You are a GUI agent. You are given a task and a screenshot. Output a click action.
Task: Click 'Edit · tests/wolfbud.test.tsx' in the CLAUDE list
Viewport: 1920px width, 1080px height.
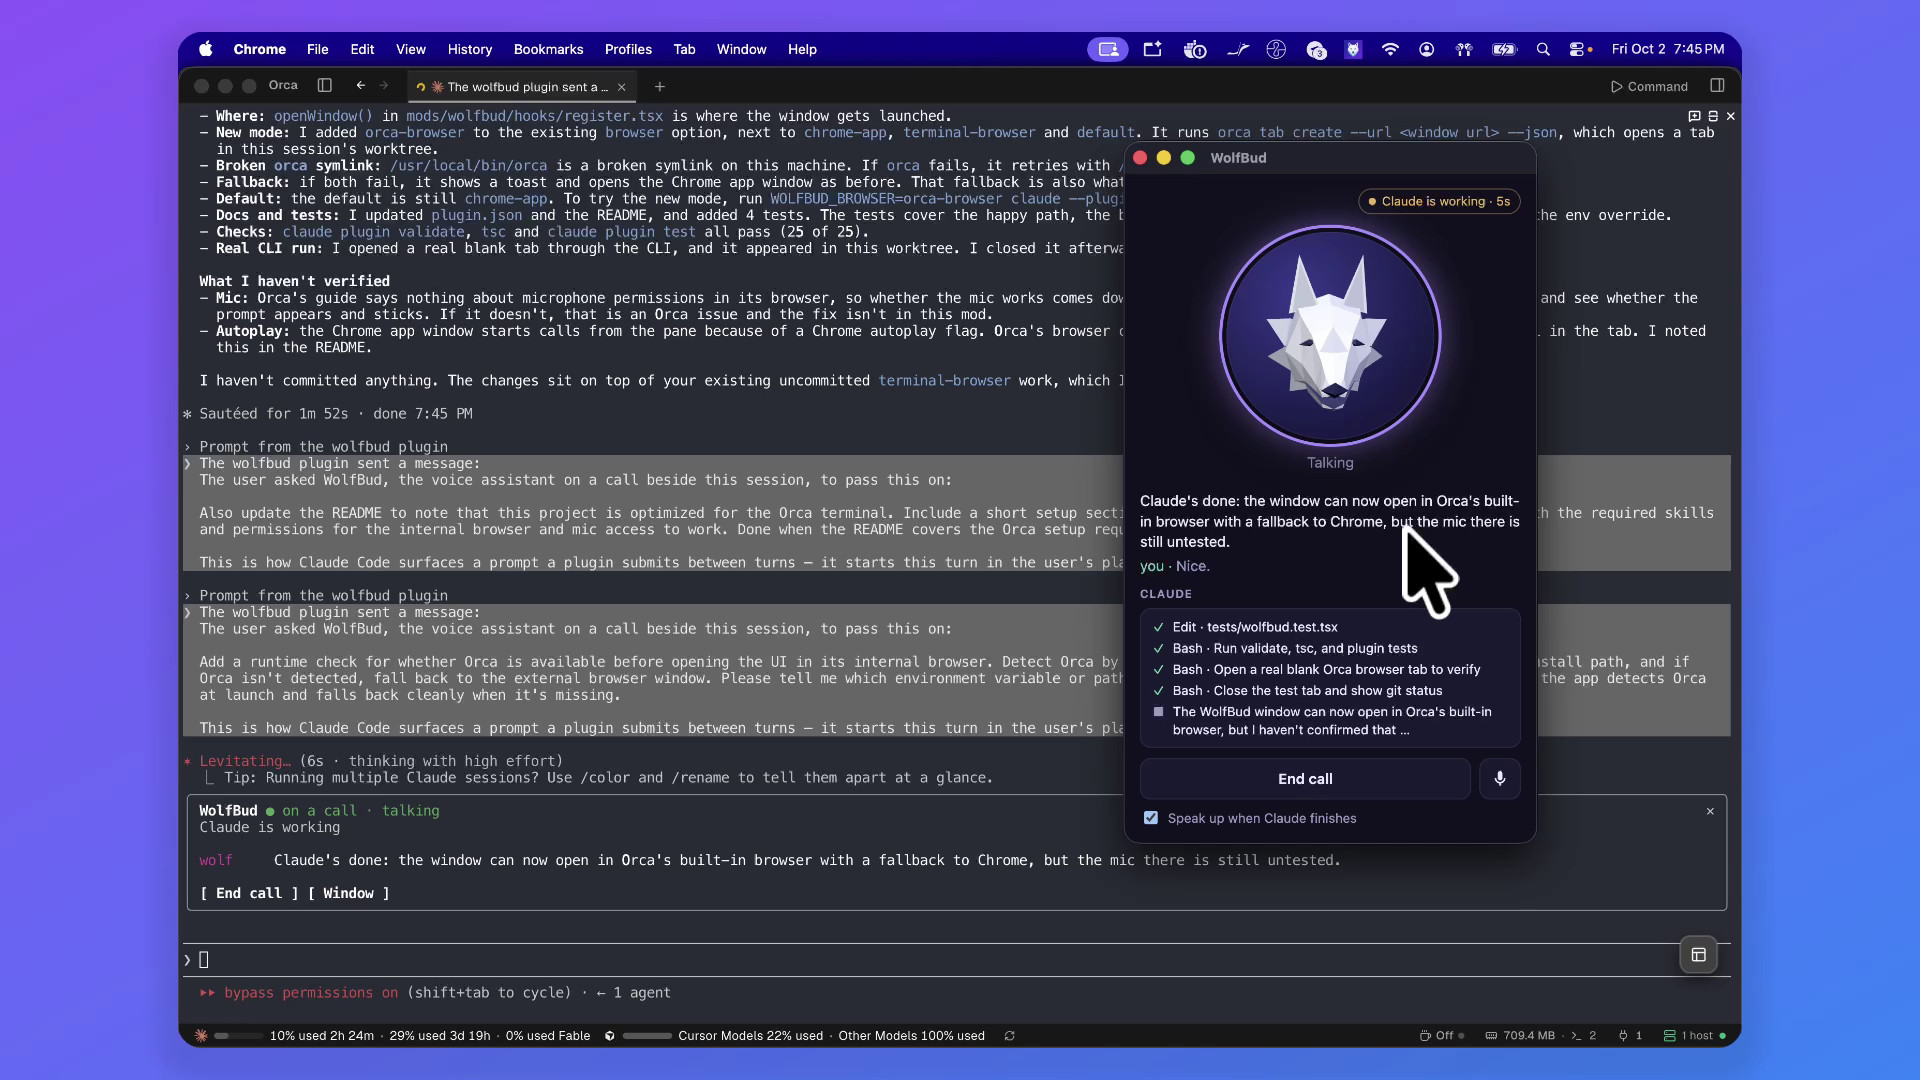tap(1255, 627)
